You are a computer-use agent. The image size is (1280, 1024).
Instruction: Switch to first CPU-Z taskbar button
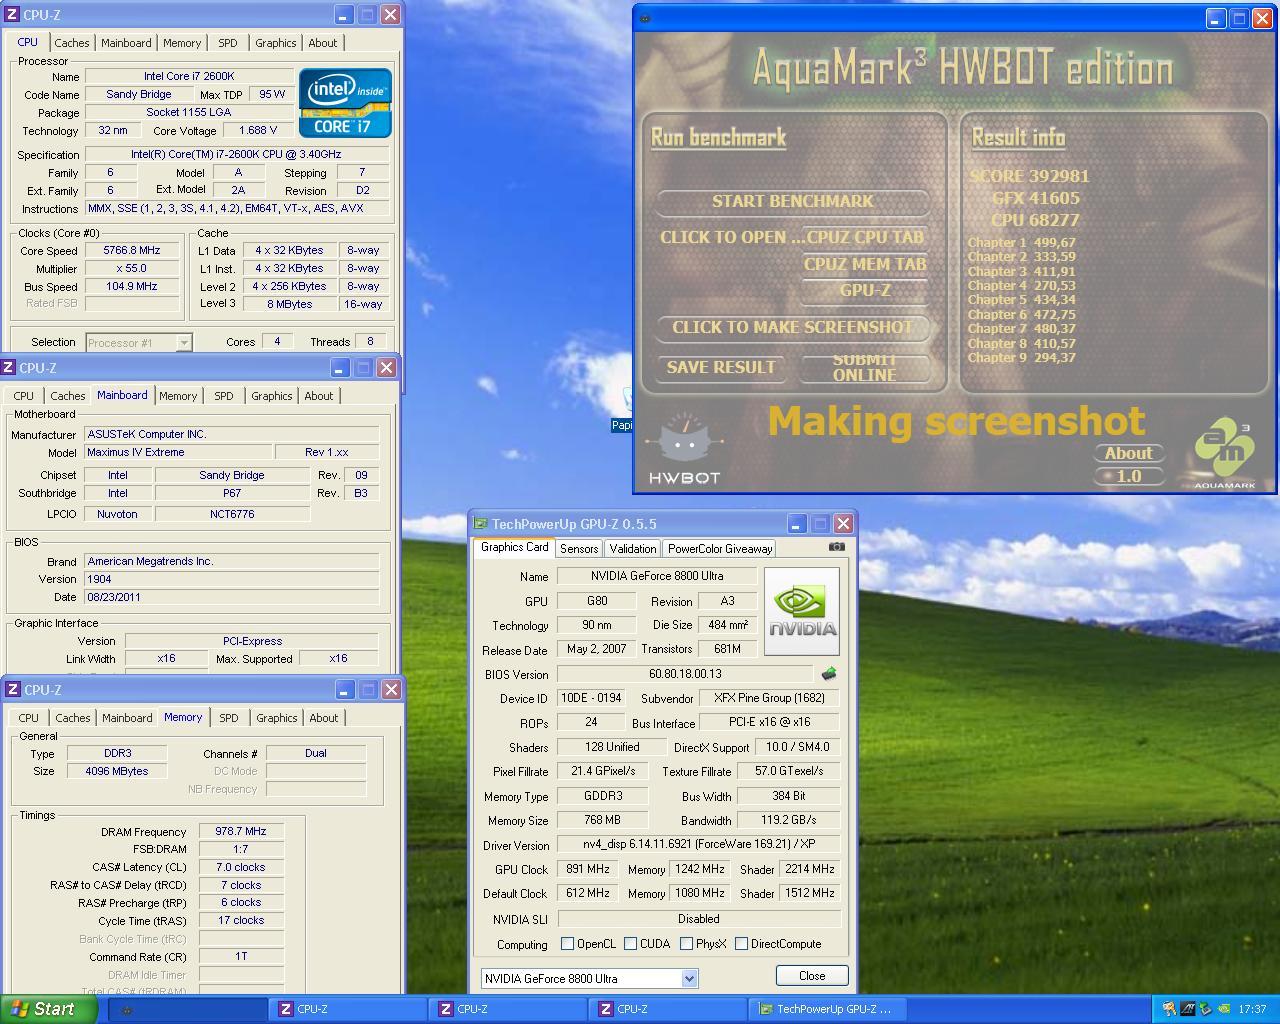click(x=347, y=1009)
